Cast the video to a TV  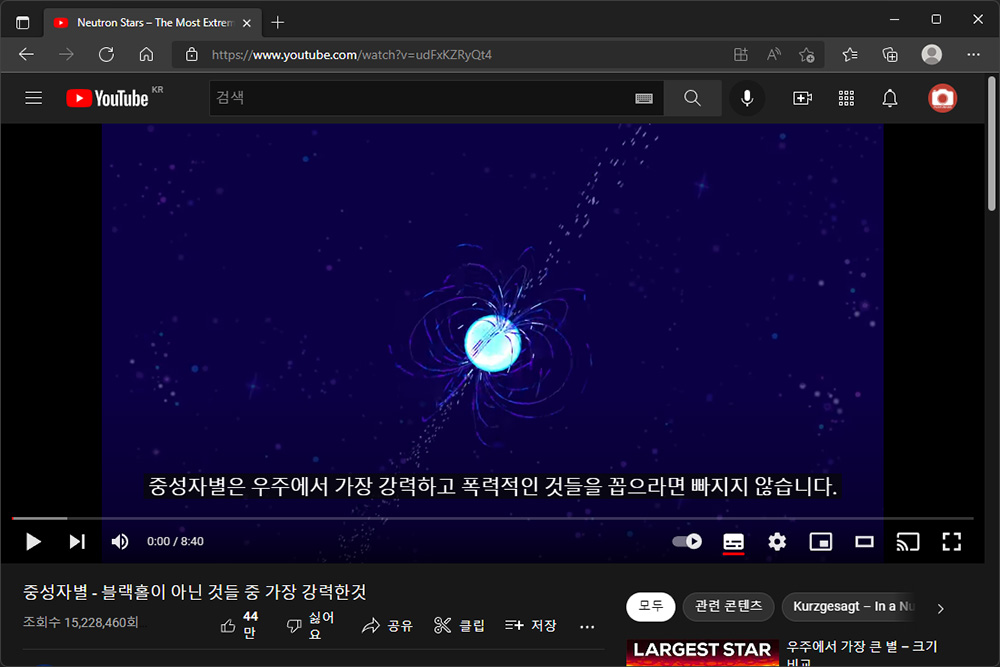pyautogui.click(x=908, y=541)
